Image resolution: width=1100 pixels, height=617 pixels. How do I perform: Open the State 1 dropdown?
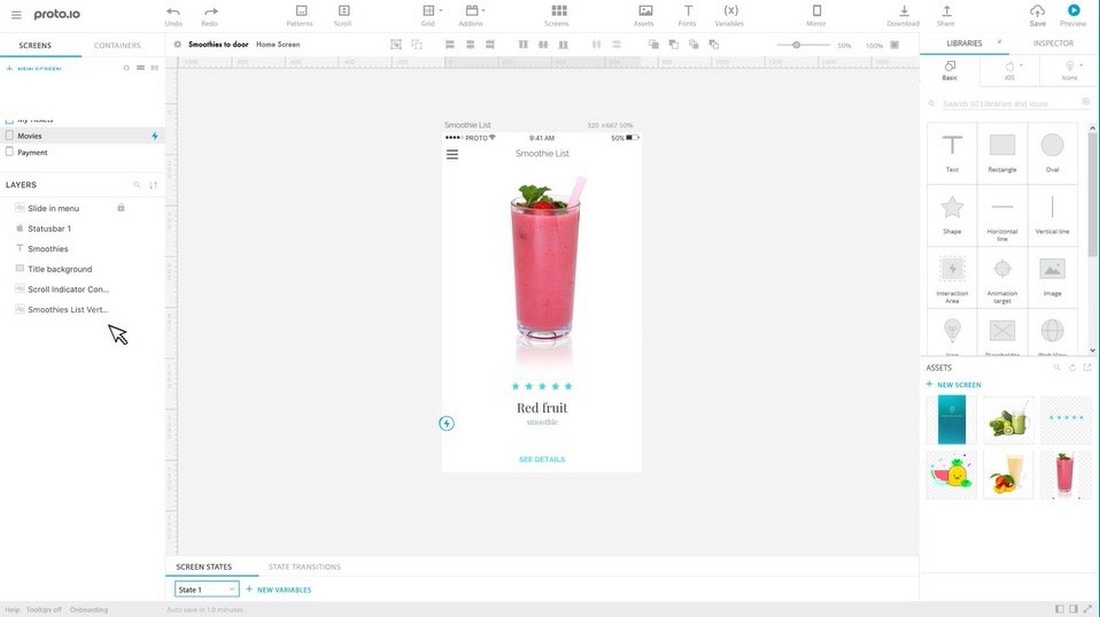coord(206,589)
